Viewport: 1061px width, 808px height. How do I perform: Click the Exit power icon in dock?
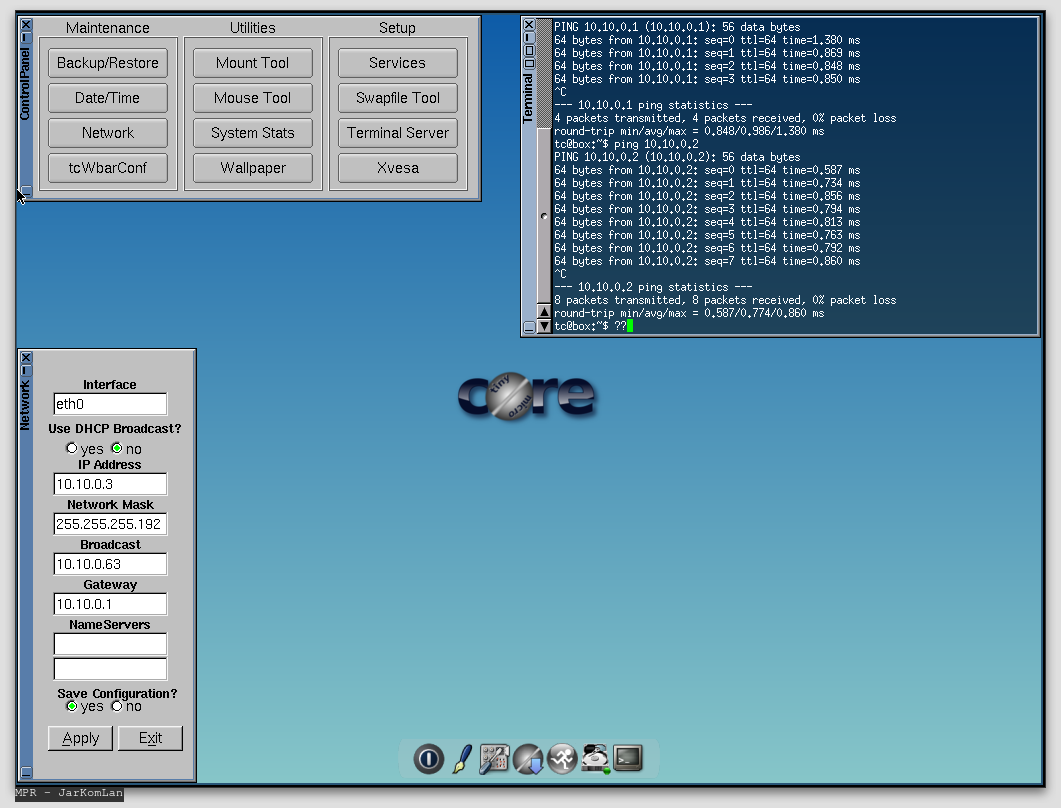click(429, 759)
